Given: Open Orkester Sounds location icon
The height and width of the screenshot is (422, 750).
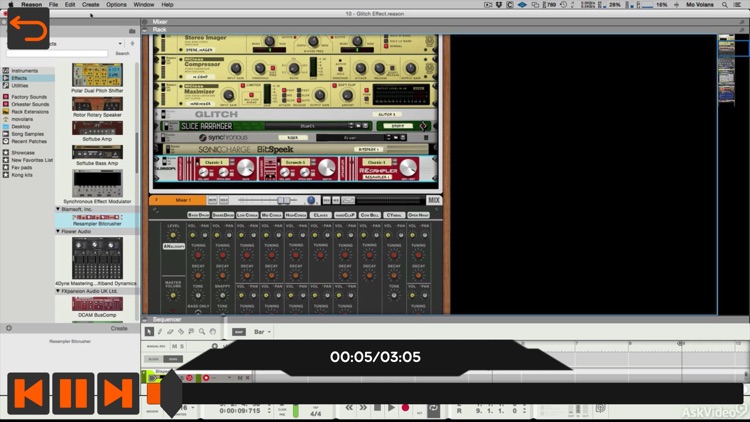Looking at the screenshot, I should click(x=6, y=104).
